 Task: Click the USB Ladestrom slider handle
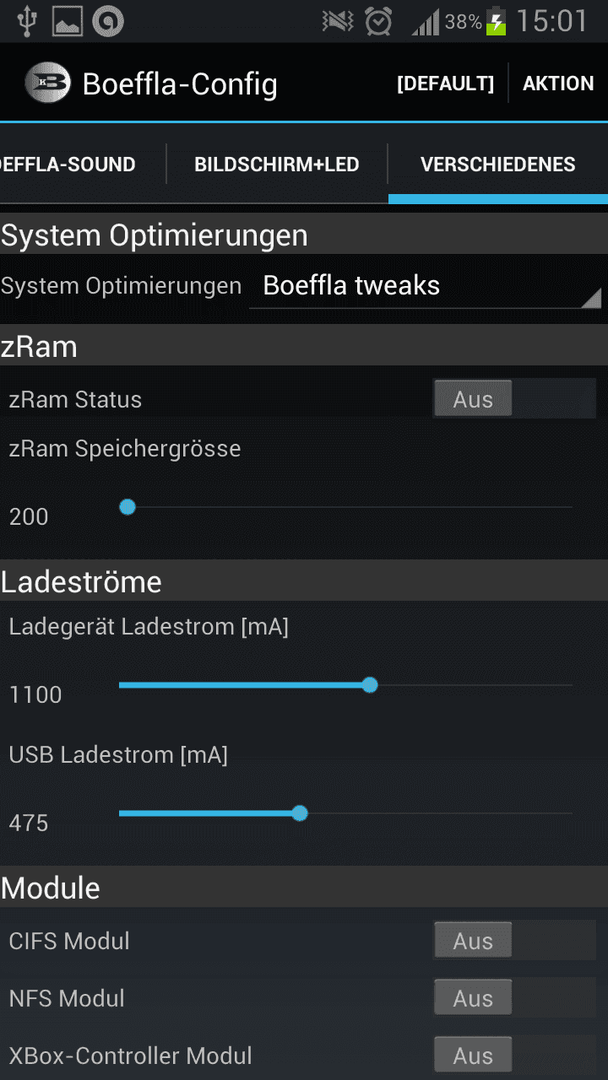pos(300,813)
